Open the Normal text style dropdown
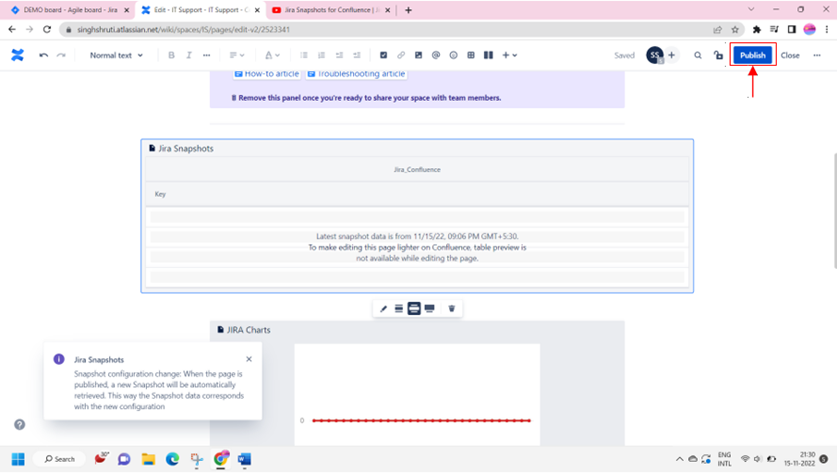This screenshot has width=837, height=473. coord(116,55)
